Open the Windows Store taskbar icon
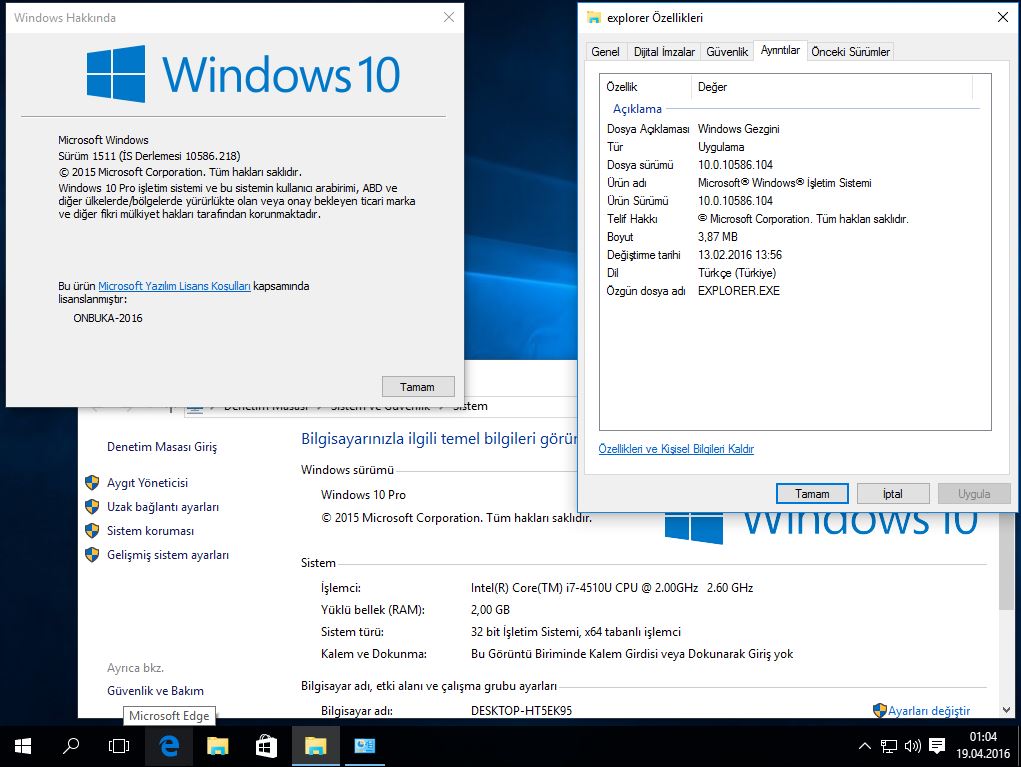The image size is (1021, 767). click(x=266, y=745)
